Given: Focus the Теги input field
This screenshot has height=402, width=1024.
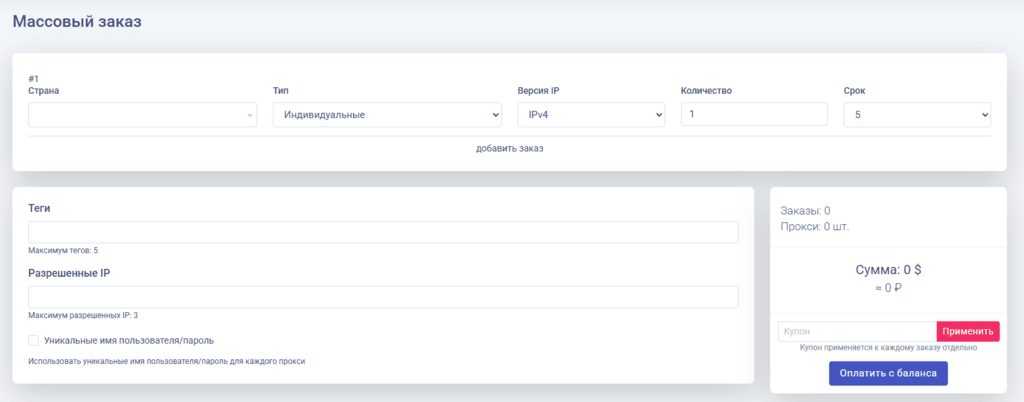Looking at the screenshot, I should [x=383, y=232].
